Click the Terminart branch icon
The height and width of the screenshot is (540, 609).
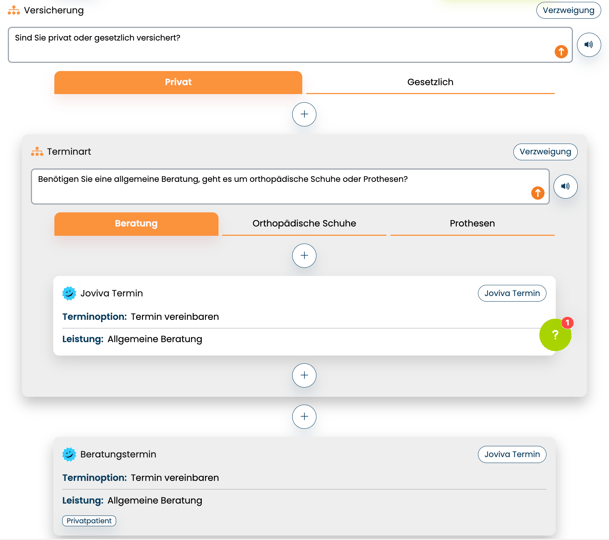tap(37, 152)
